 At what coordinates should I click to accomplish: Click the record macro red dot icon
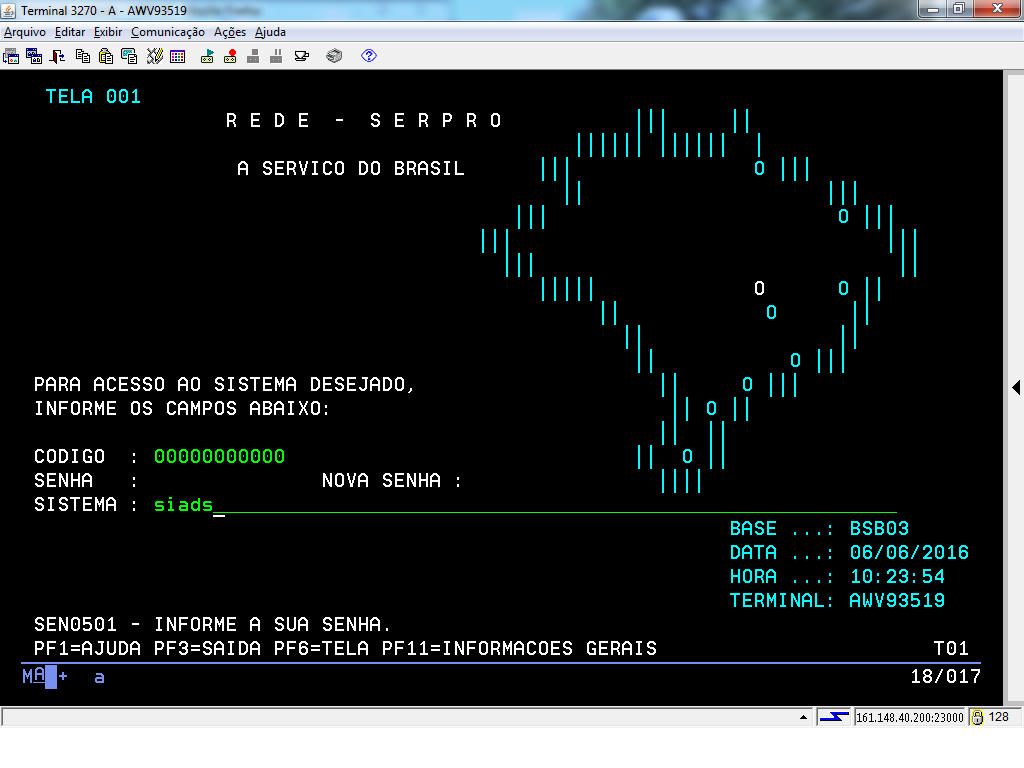(230, 56)
